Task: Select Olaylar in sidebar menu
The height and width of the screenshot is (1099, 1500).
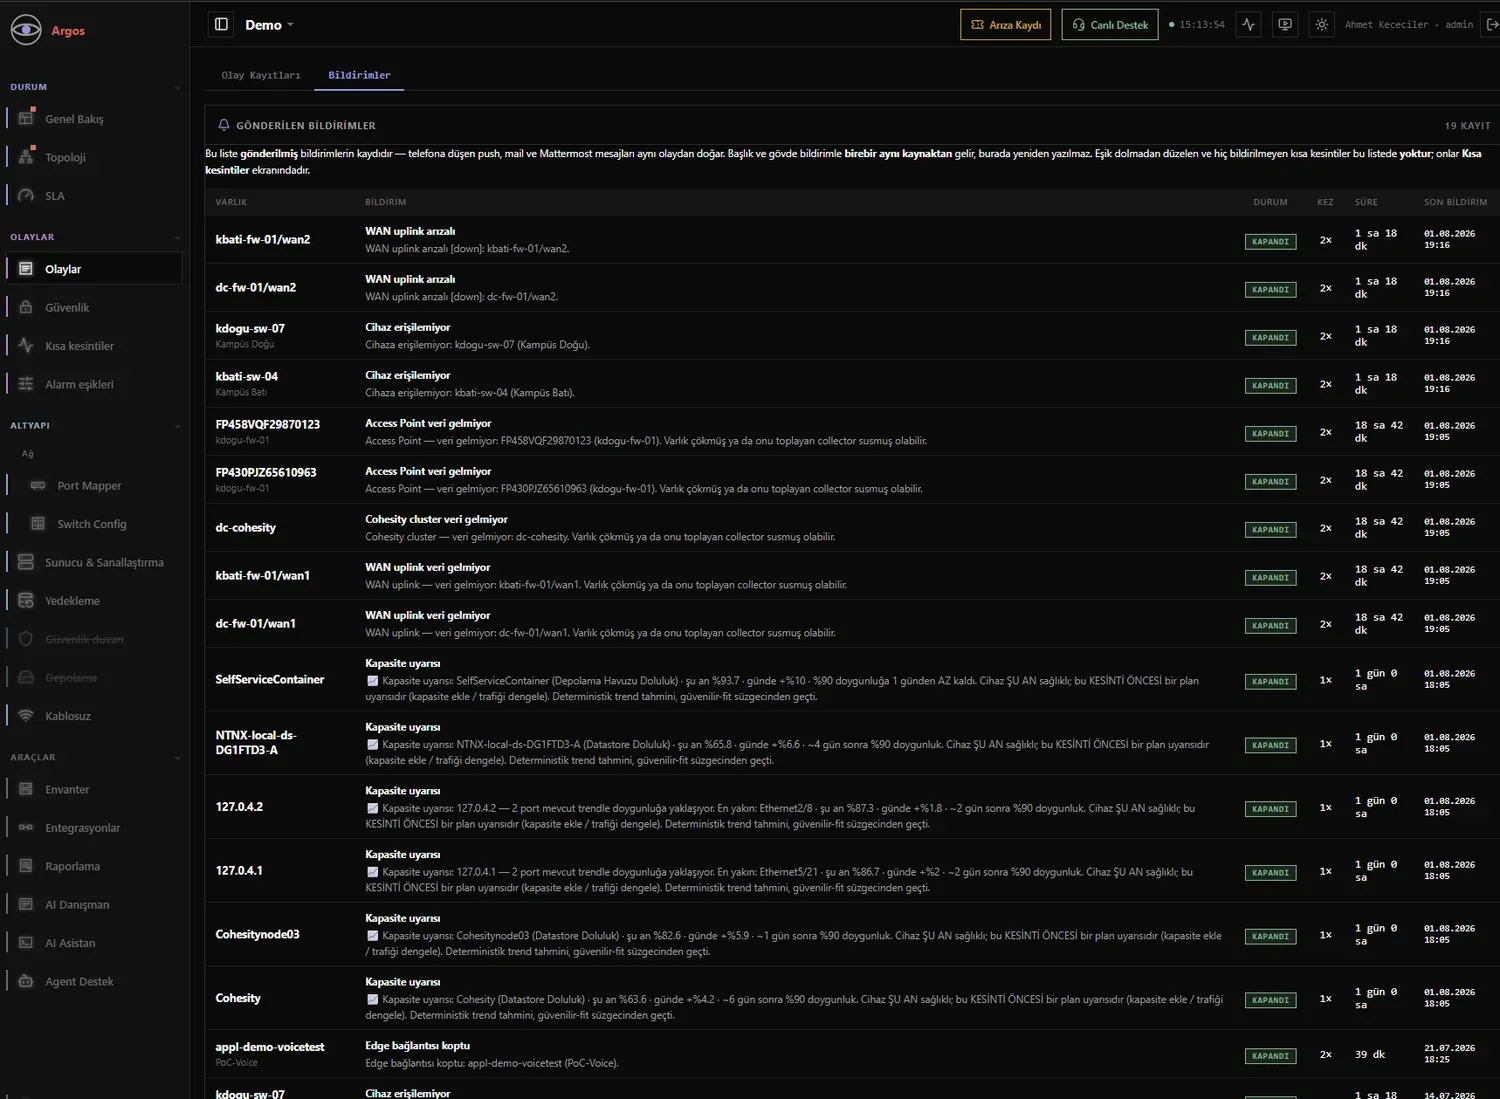Action: [x=94, y=269]
